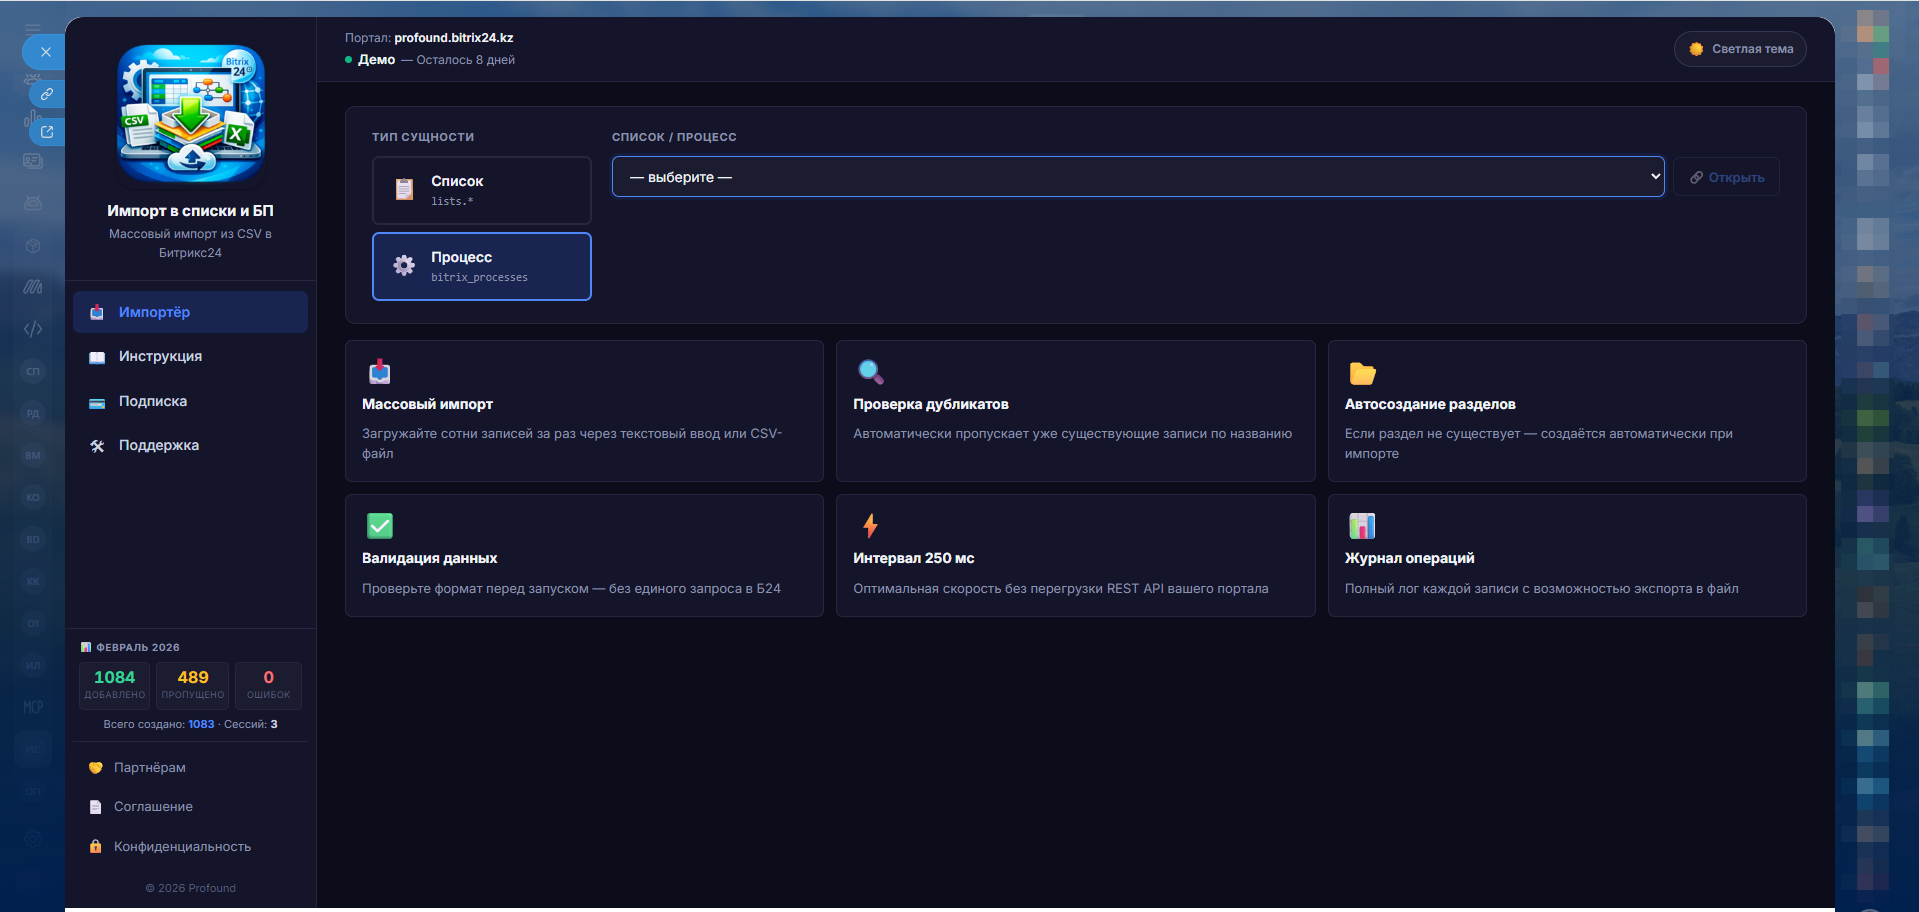Click the Массовый импорт card icon

point(380,372)
